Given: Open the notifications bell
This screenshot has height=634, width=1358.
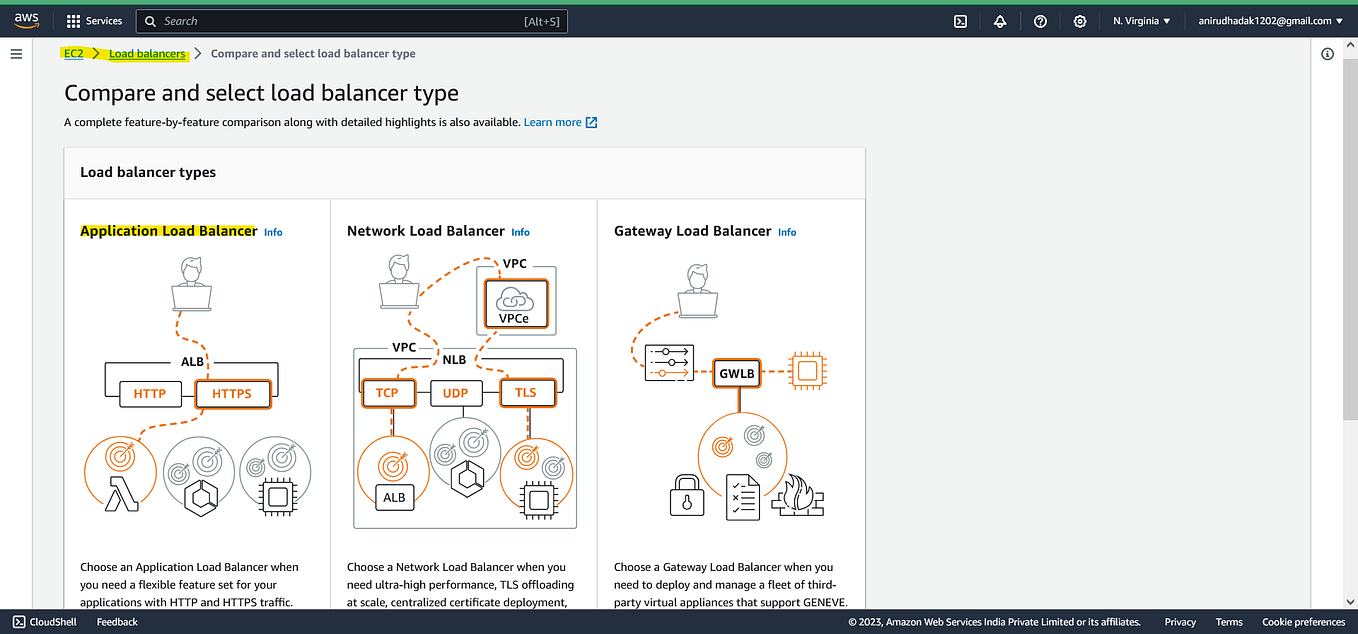Looking at the screenshot, I should pyautogui.click(x=1000, y=20).
